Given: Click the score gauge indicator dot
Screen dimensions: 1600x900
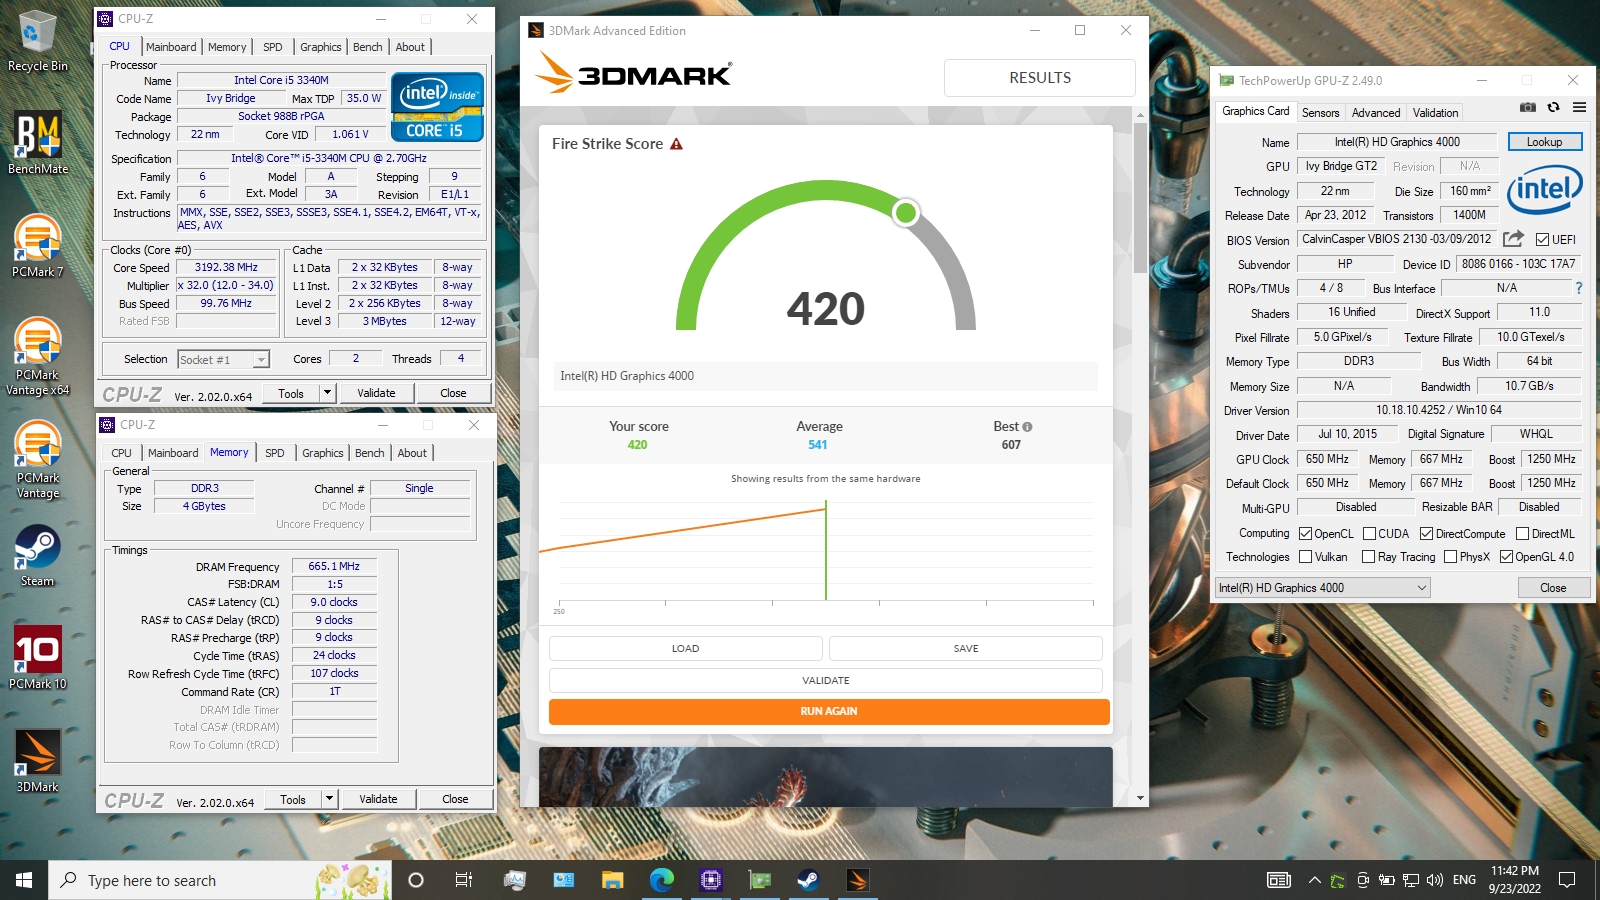Looking at the screenshot, I should 906,212.
